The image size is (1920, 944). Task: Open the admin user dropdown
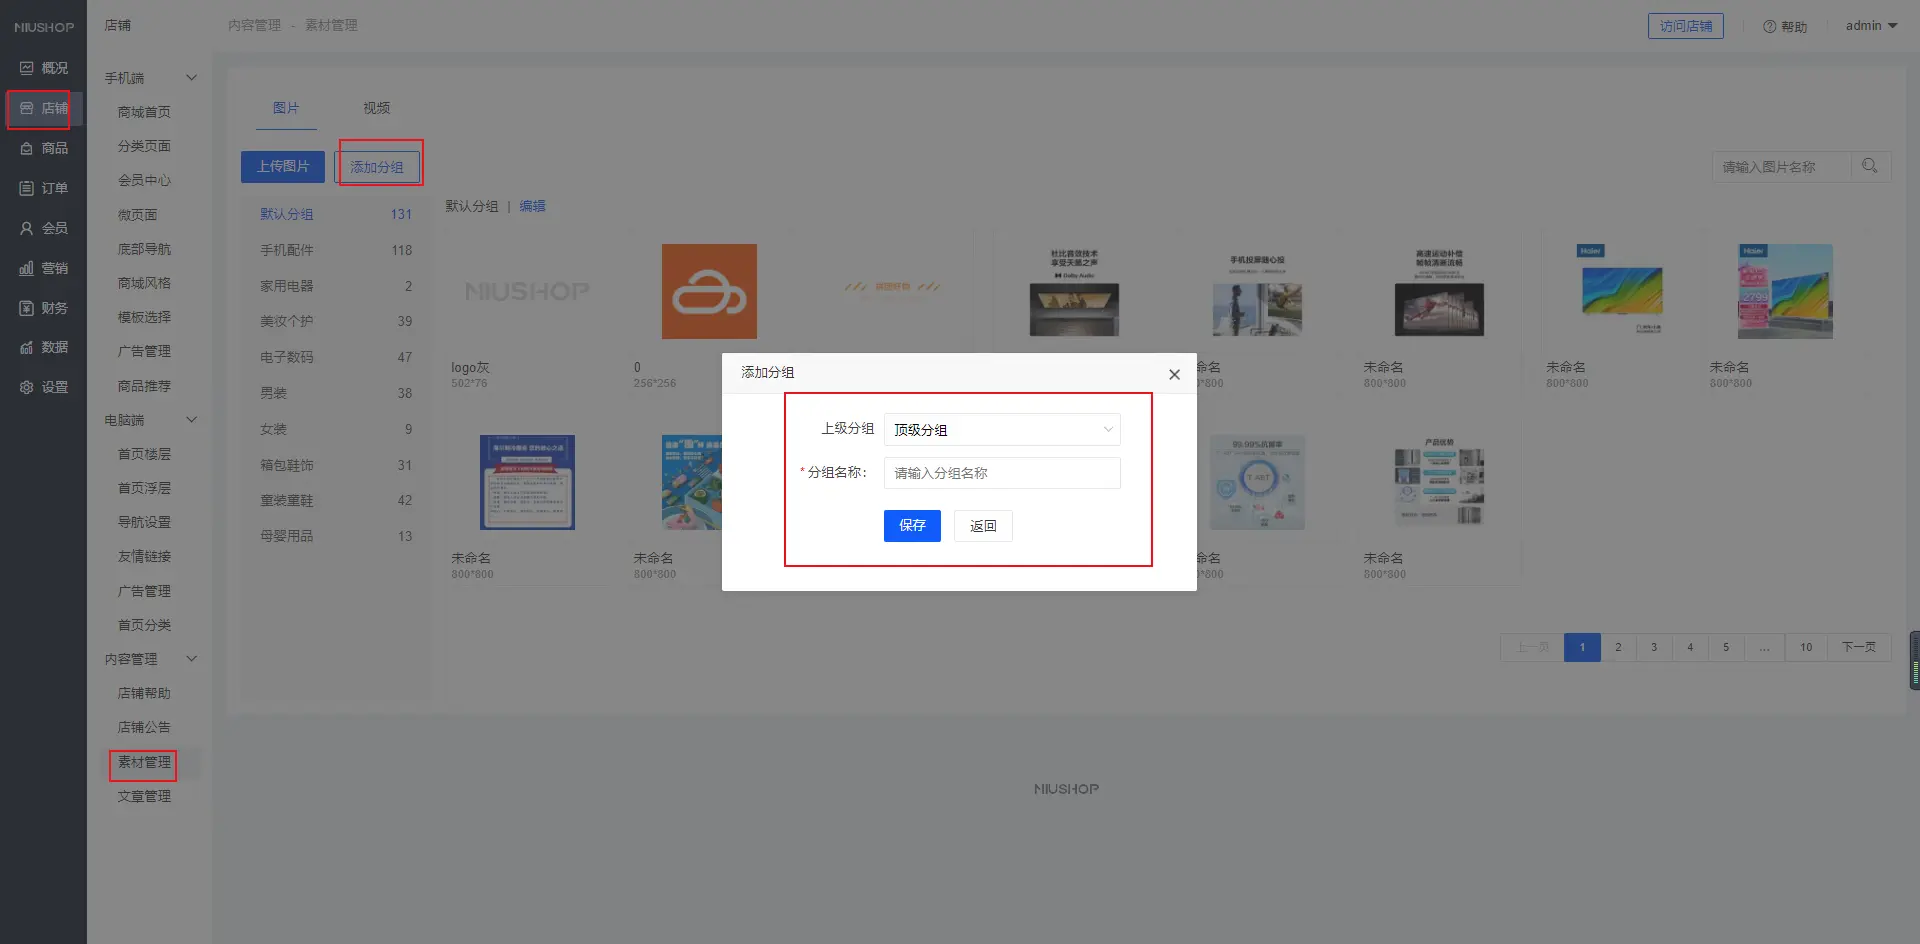tap(1870, 26)
